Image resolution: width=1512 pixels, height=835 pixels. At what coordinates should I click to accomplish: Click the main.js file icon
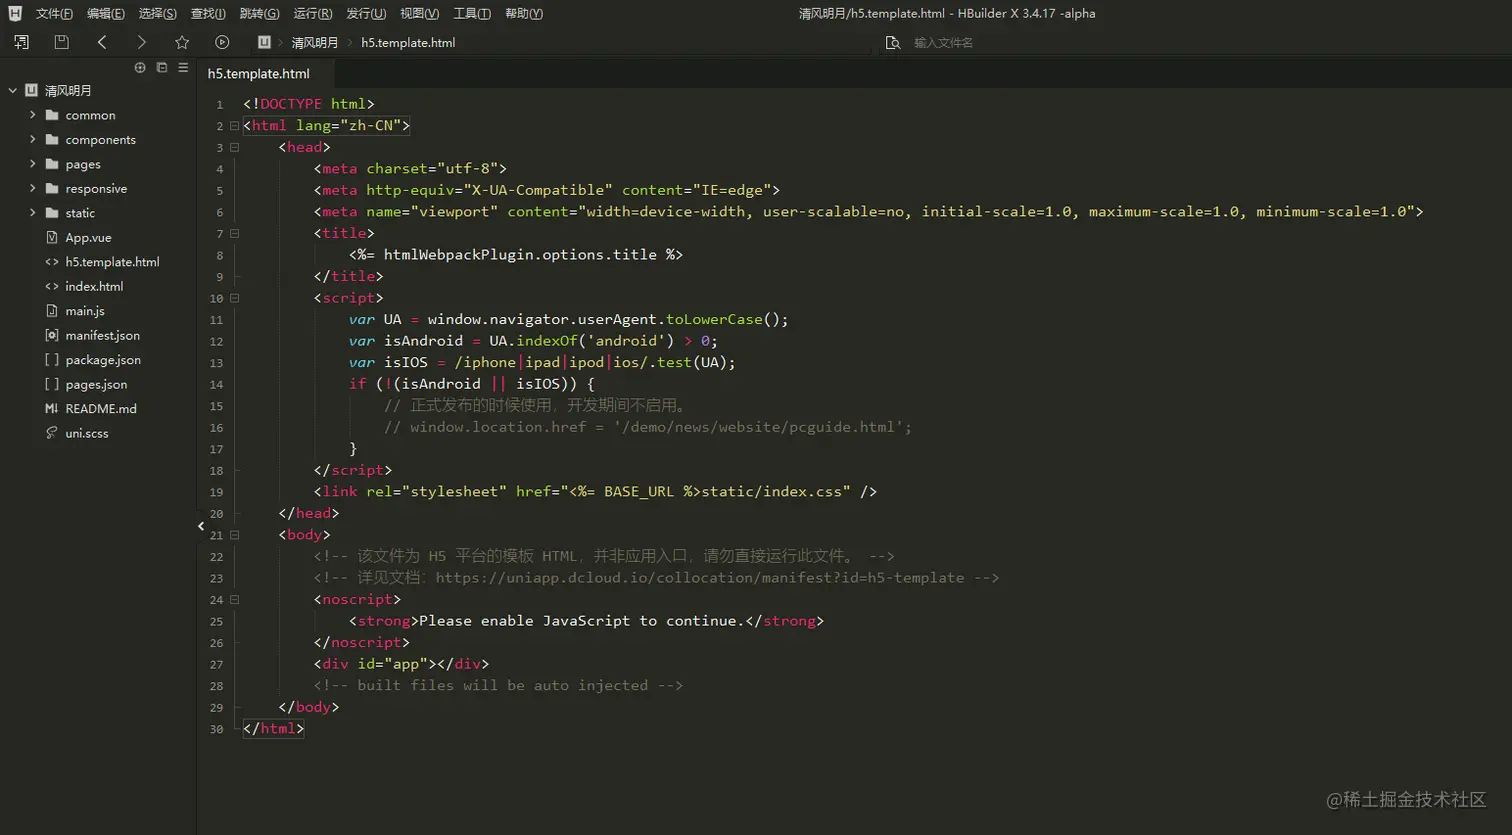click(x=52, y=311)
